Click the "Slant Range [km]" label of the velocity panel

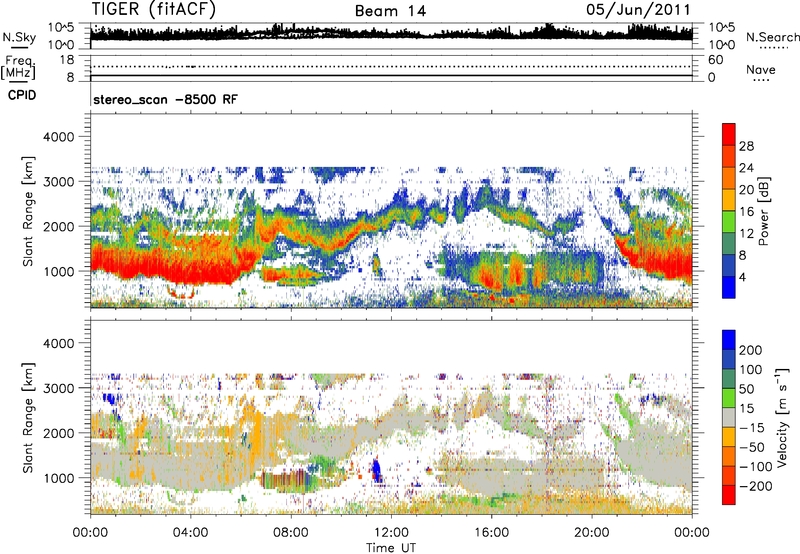pos(28,418)
